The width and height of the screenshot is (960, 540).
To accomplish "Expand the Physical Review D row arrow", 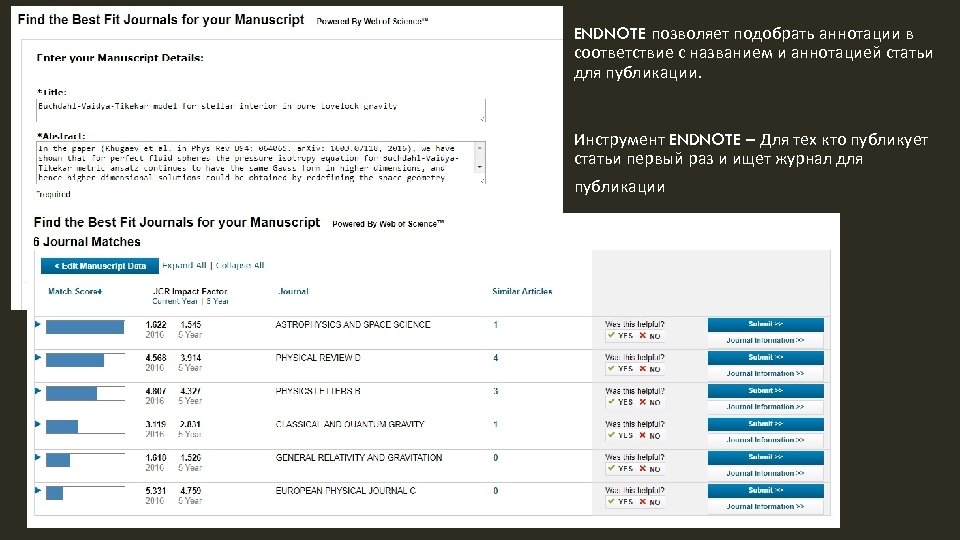I will coord(38,358).
